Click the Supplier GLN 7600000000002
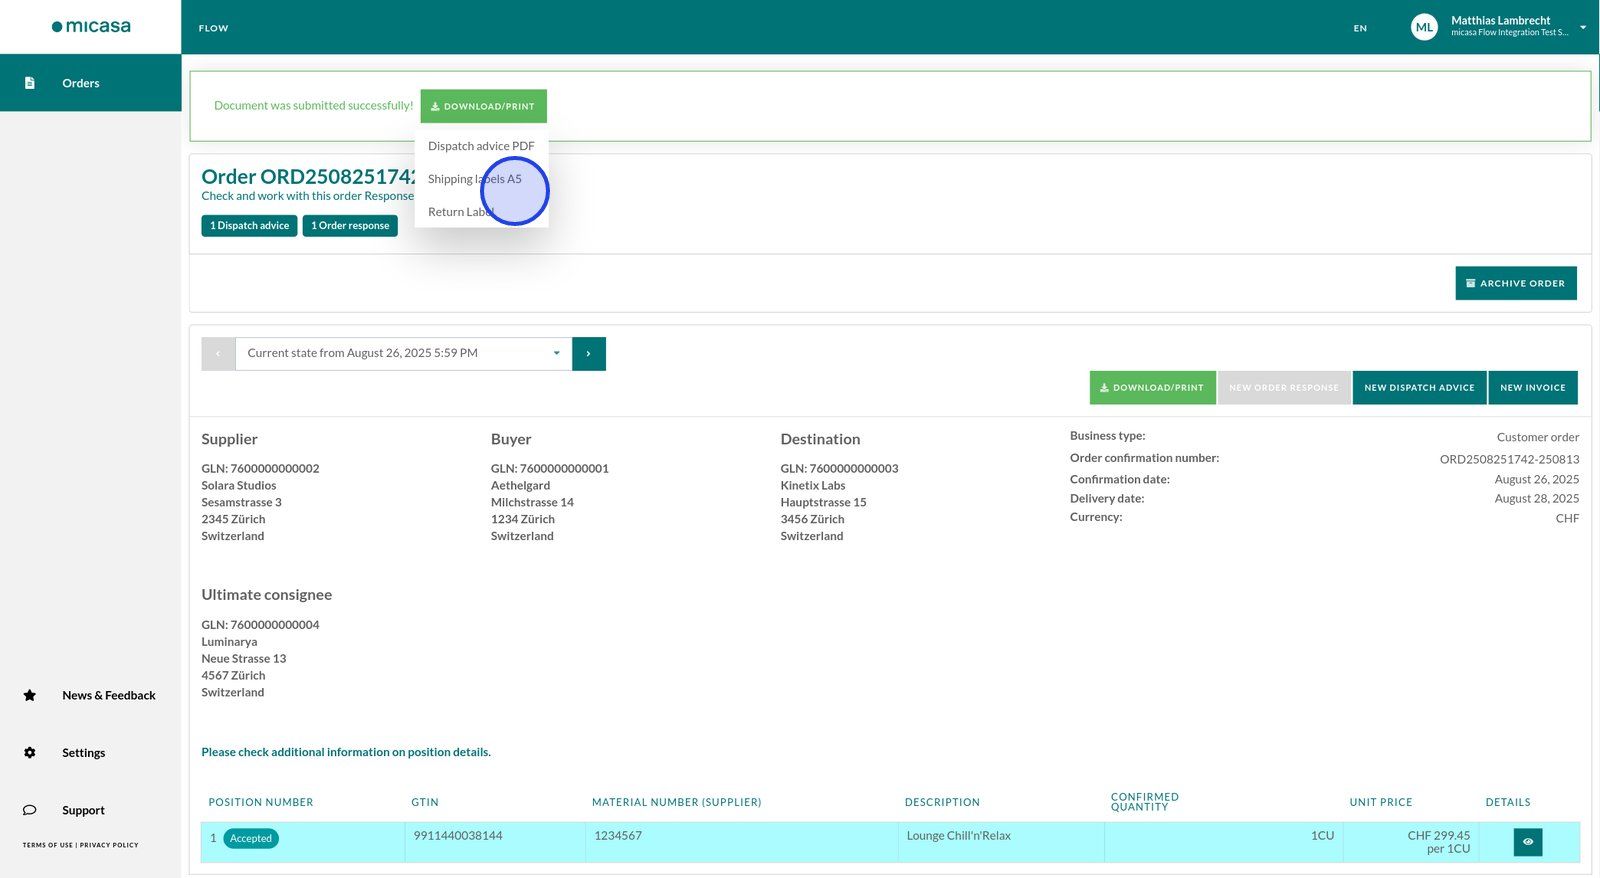The image size is (1600, 878). pyautogui.click(x=260, y=469)
